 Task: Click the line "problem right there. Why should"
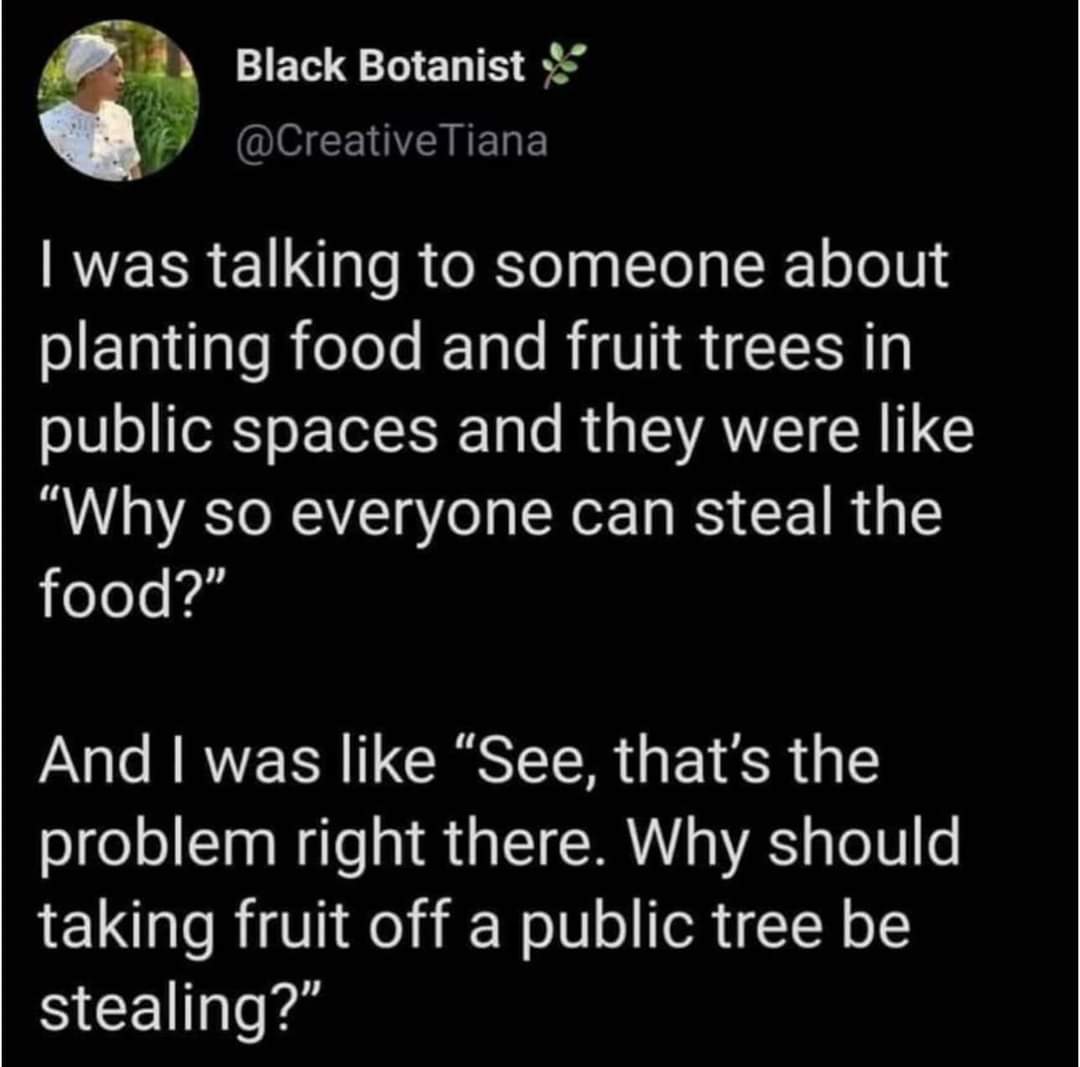point(498,842)
